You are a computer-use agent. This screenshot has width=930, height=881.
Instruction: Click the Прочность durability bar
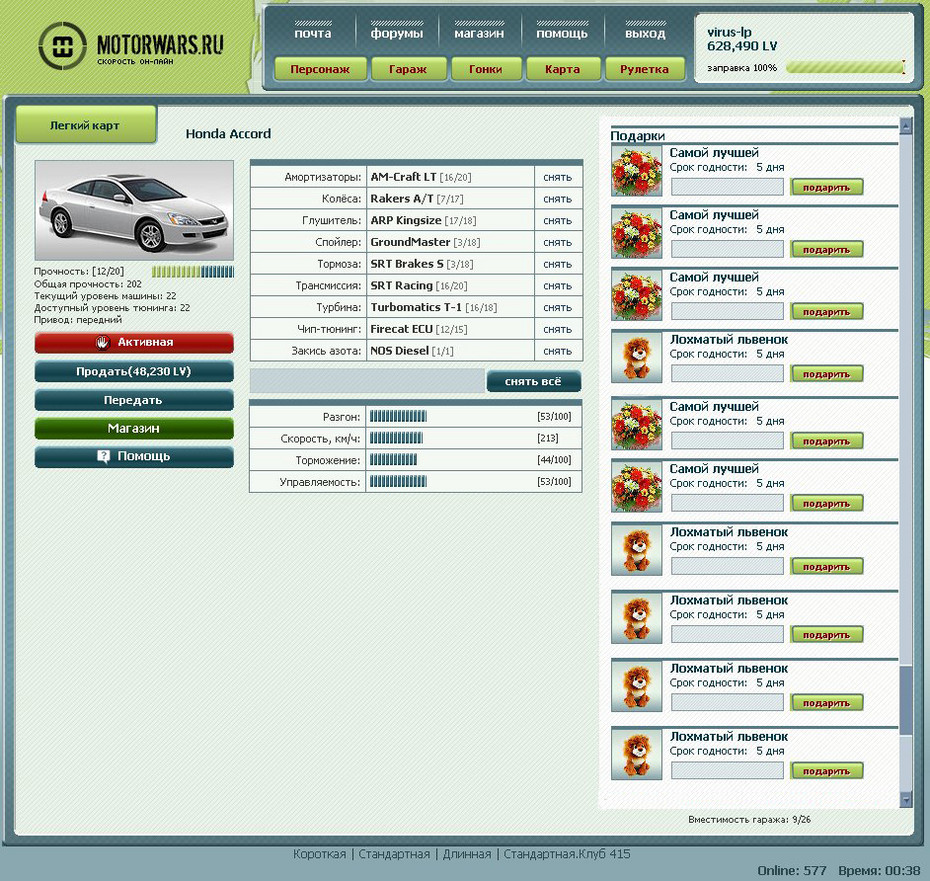coord(193,272)
